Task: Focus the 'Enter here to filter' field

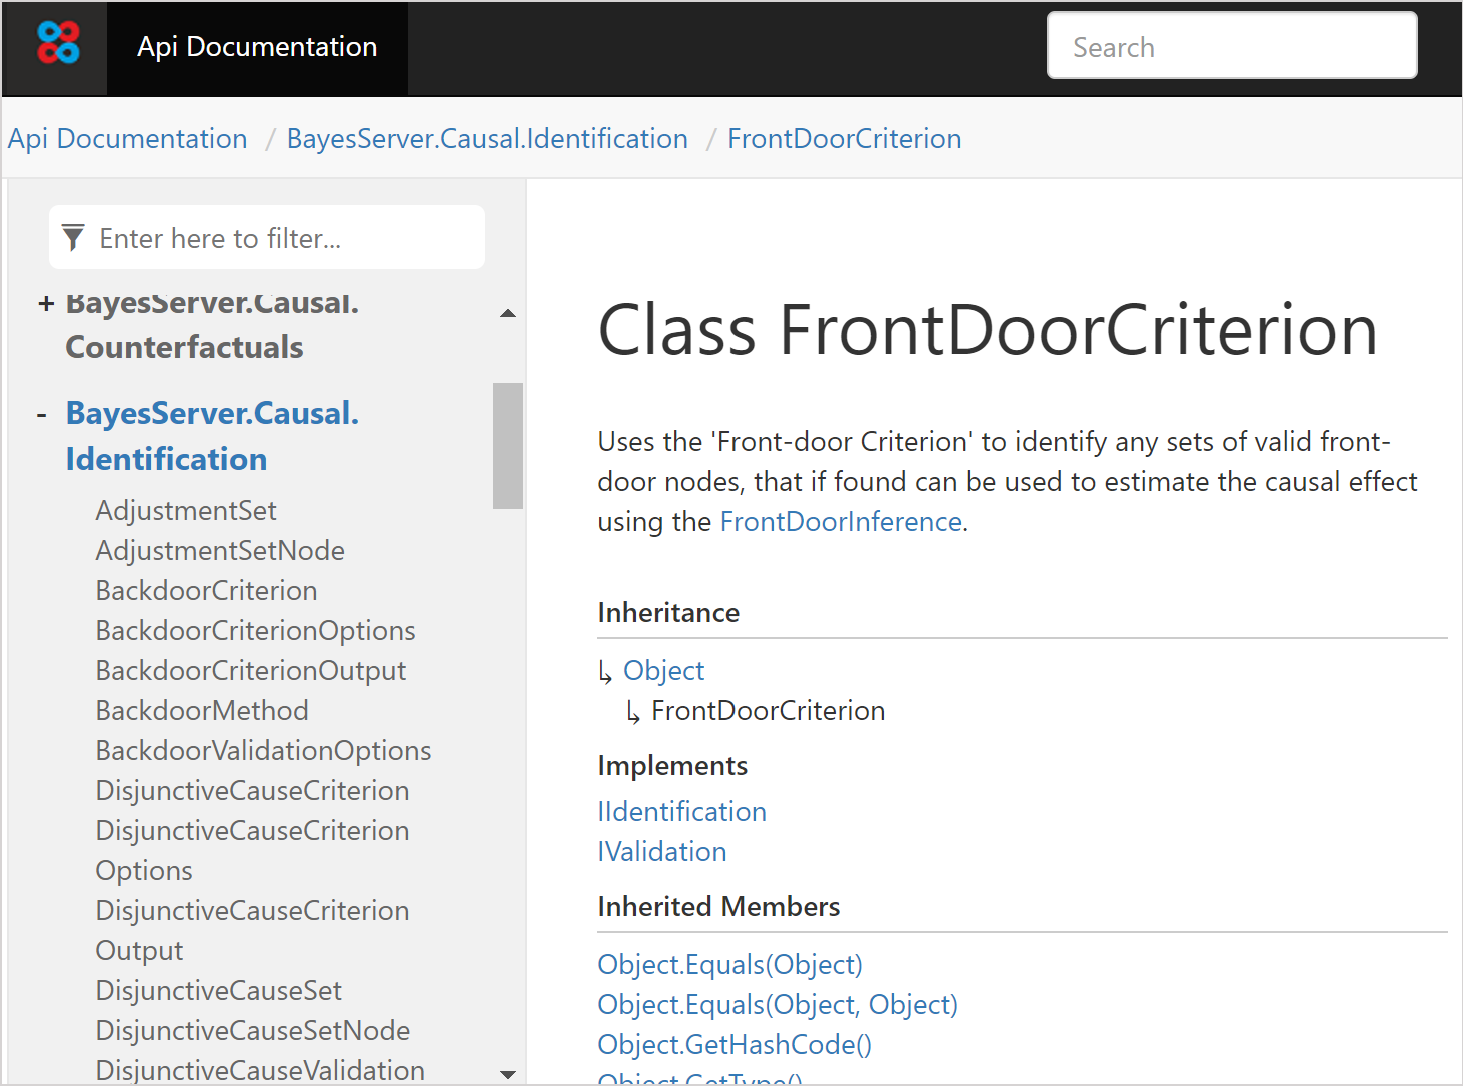Action: click(285, 238)
